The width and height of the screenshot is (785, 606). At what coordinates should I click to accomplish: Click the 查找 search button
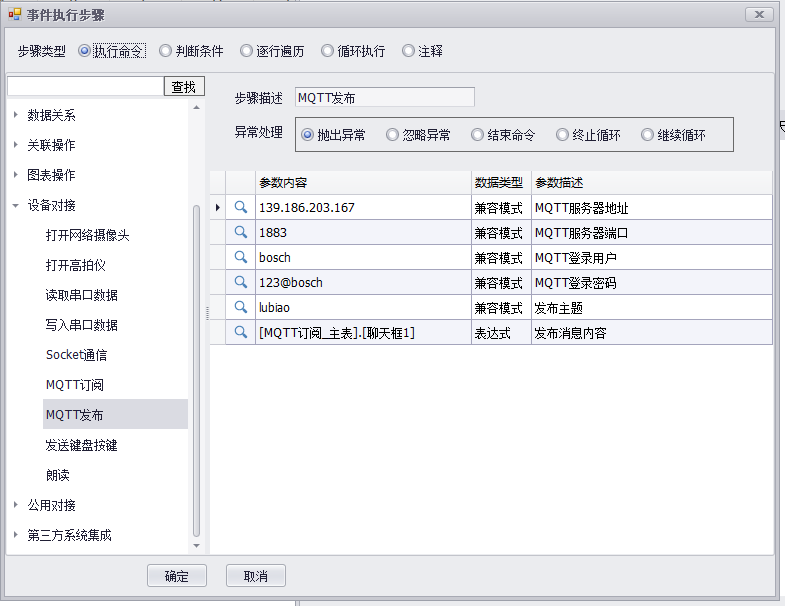[x=184, y=87]
